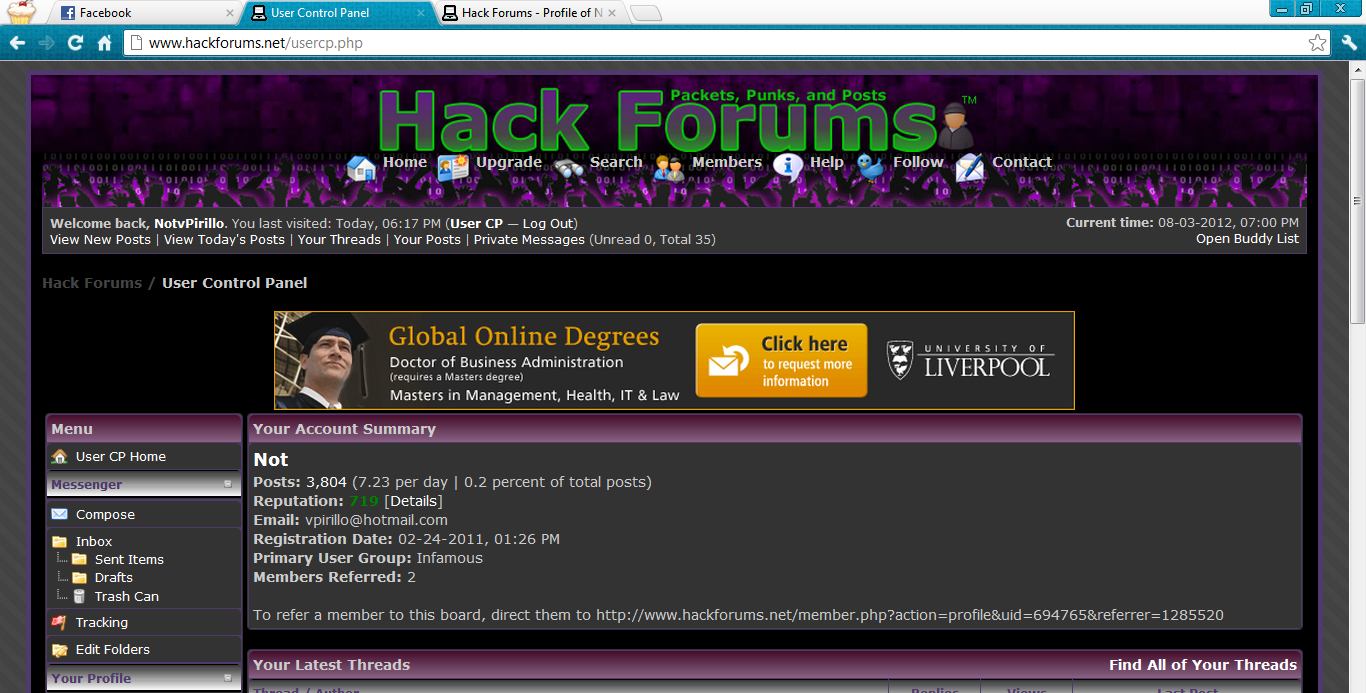Click the Members people icon

[x=669, y=167]
